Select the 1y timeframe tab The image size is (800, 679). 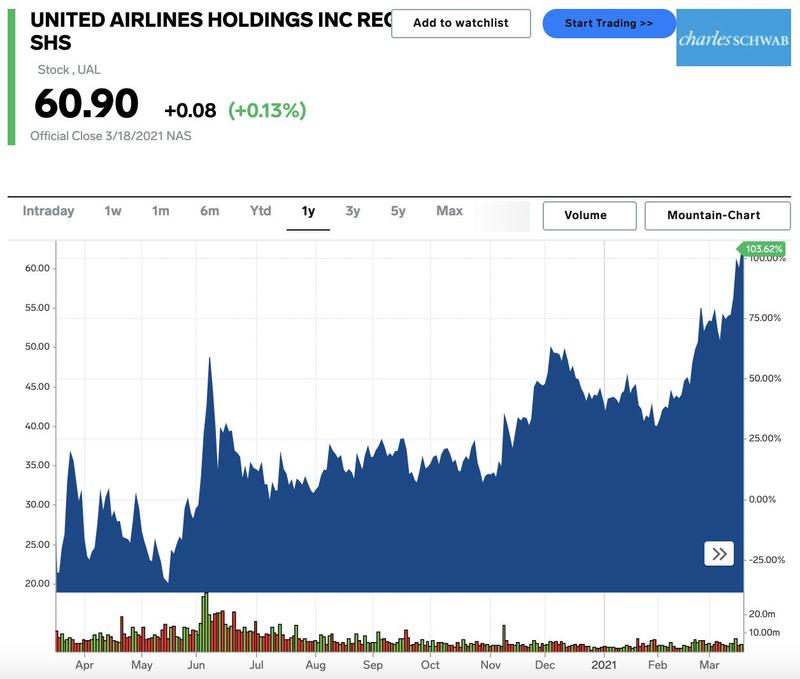coord(308,211)
